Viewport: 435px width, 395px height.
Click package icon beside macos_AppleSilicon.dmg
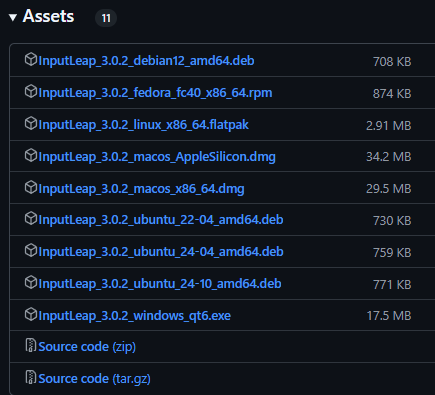pos(31,156)
